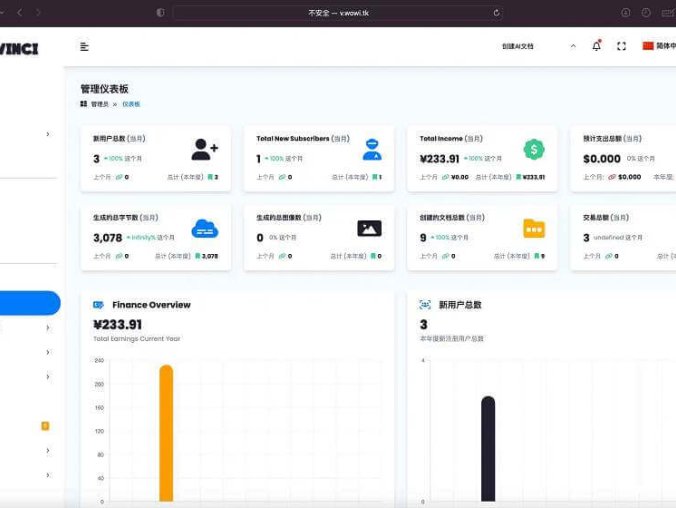Enter fullscreen mode via the expand icon
This screenshot has width=676, height=508.
pyautogui.click(x=621, y=46)
